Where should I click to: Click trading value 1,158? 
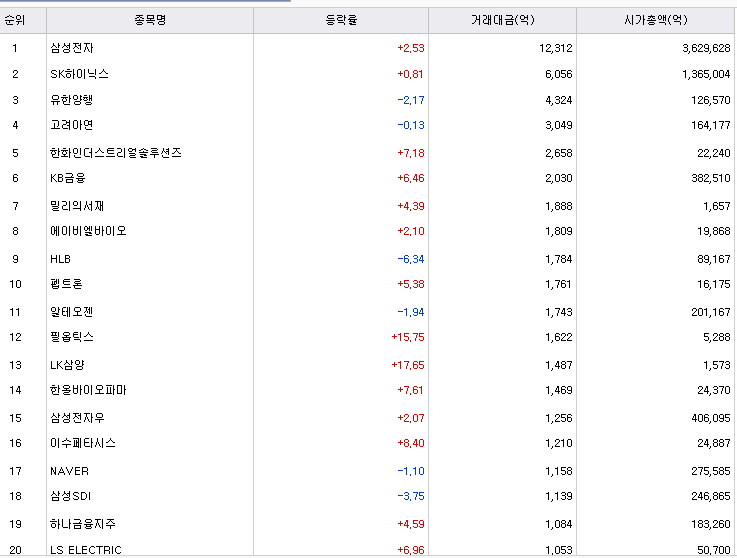pos(559,471)
